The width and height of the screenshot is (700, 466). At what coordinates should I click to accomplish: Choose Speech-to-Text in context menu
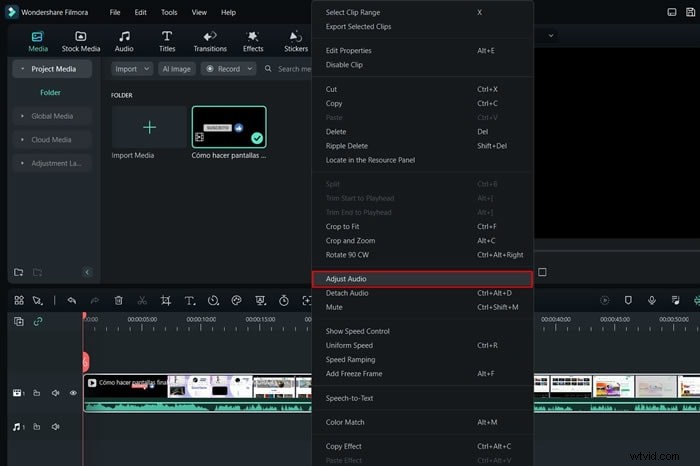pos(422,398)
